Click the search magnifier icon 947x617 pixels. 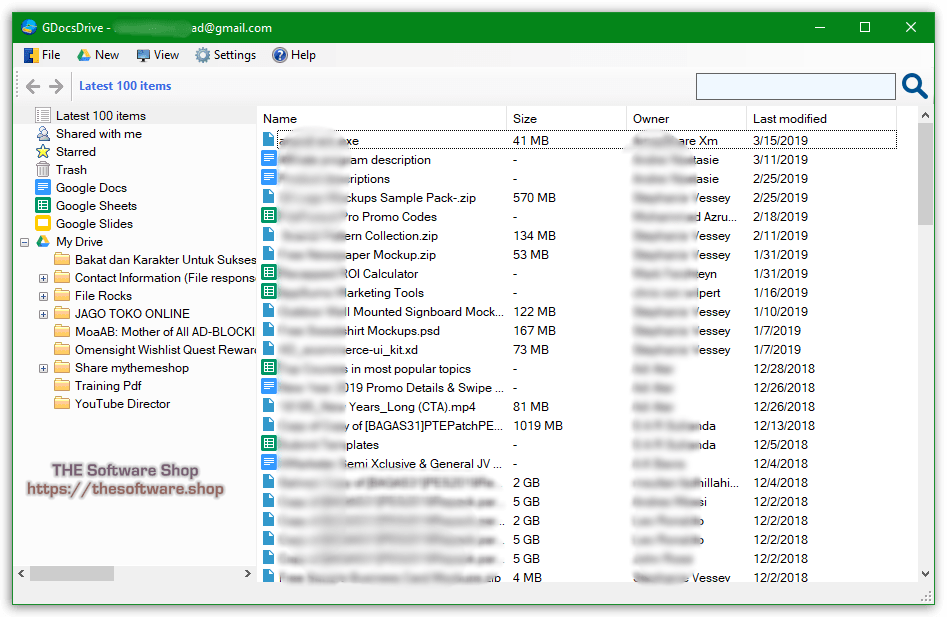click(x=914, y=86)
